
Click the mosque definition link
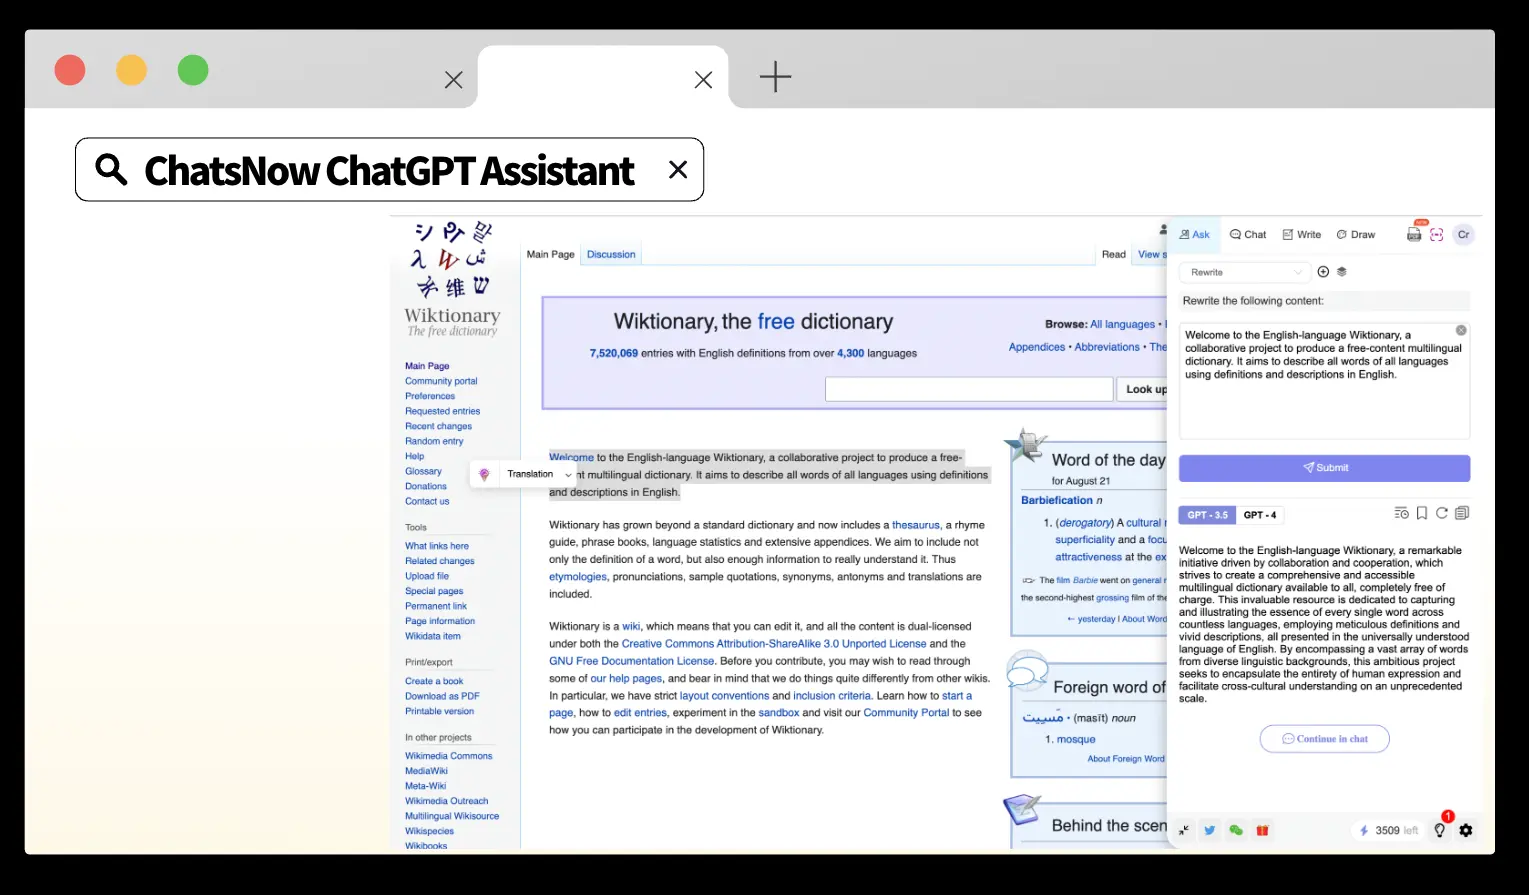click(x=1076, y=739)
